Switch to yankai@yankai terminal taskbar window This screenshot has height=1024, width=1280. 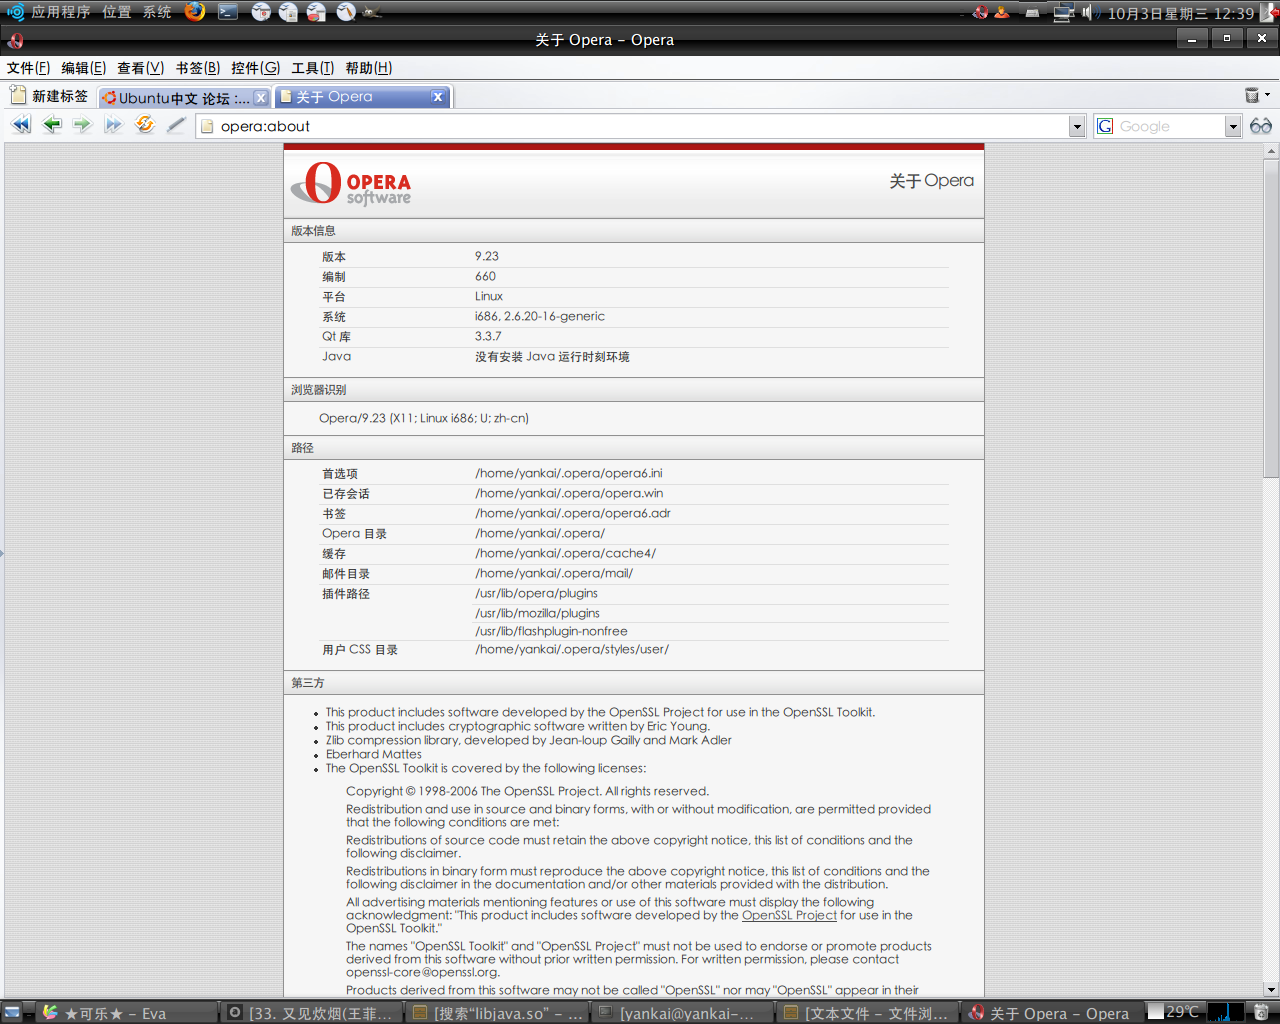pos(684,1013)
